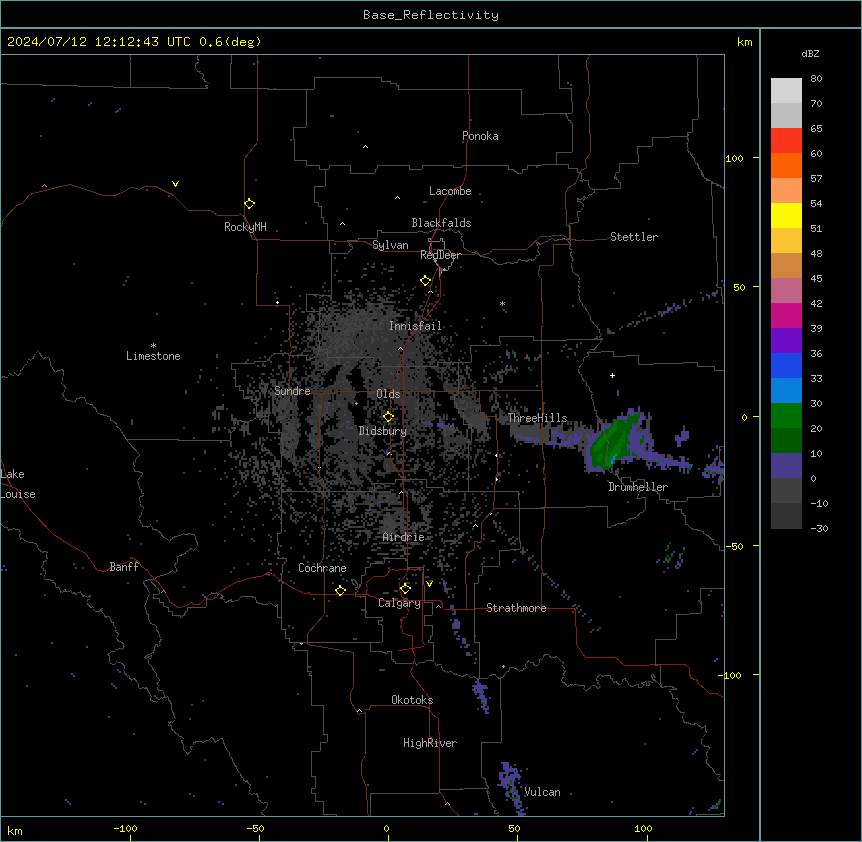Select the timestamp 2024/07/12 12:12:43 UTC
The height and width of the screenshot is (842, 862).
[x=99, y=42]
